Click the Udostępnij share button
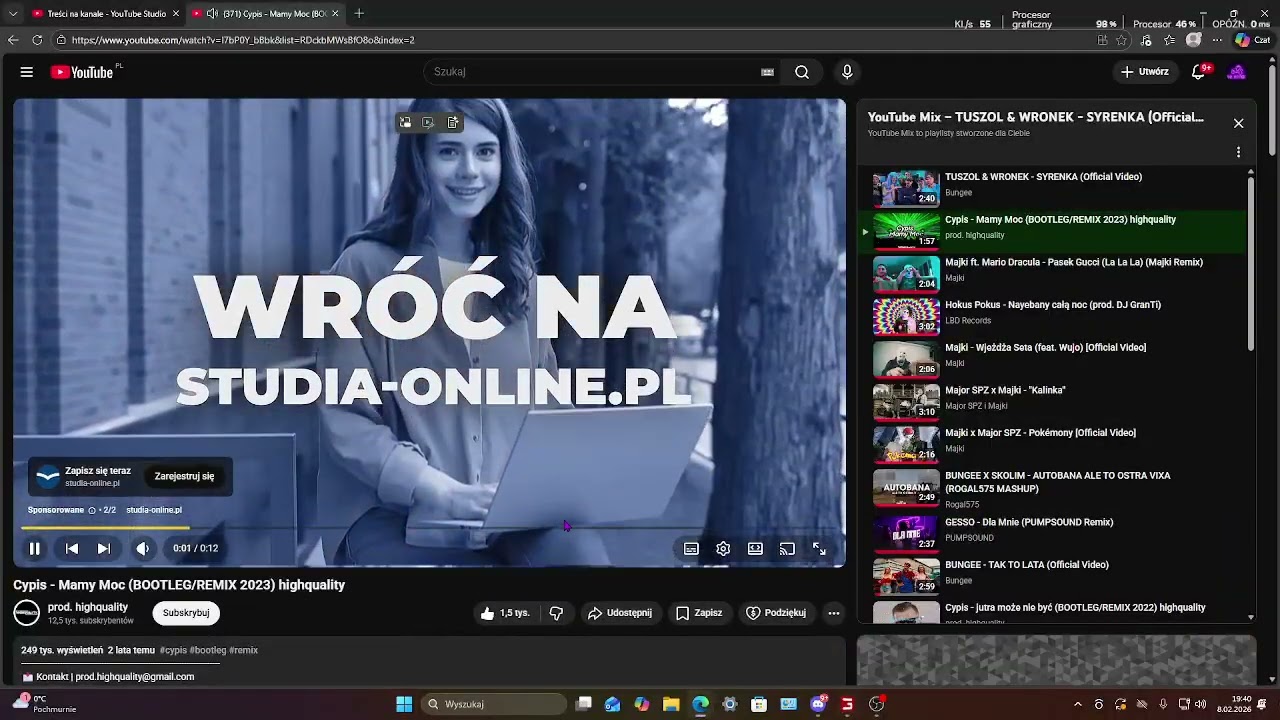This screenshot has width=1280, height=720. click(620, 613)
